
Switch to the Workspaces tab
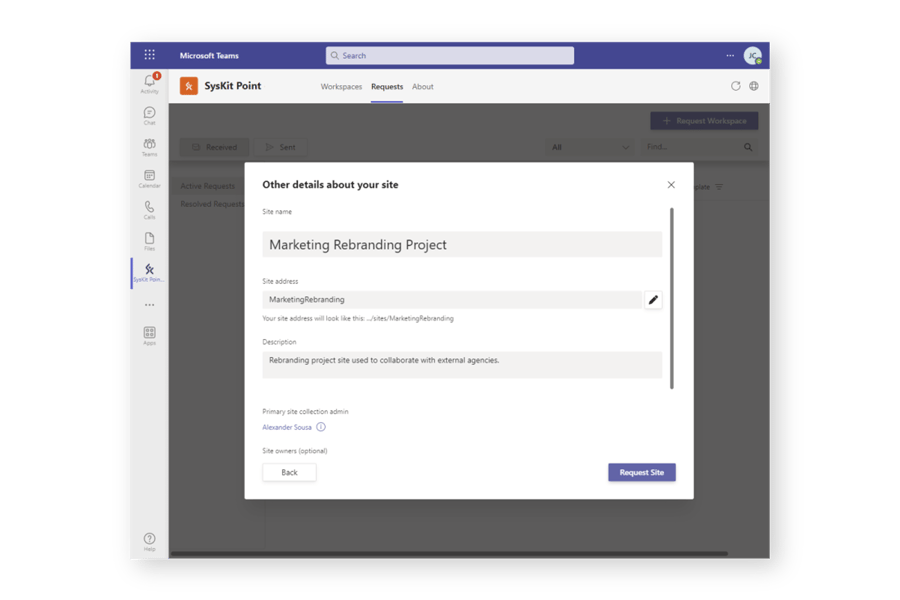[x=341, y=87]
